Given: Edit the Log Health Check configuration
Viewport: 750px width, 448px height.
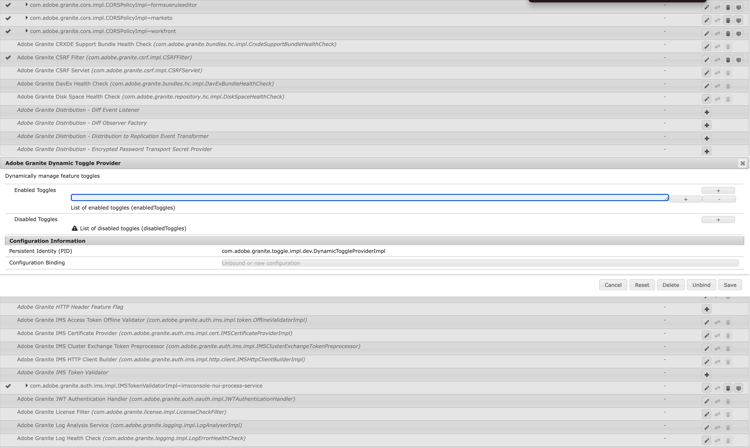Looking at the screenshot, I should point(706,440).
